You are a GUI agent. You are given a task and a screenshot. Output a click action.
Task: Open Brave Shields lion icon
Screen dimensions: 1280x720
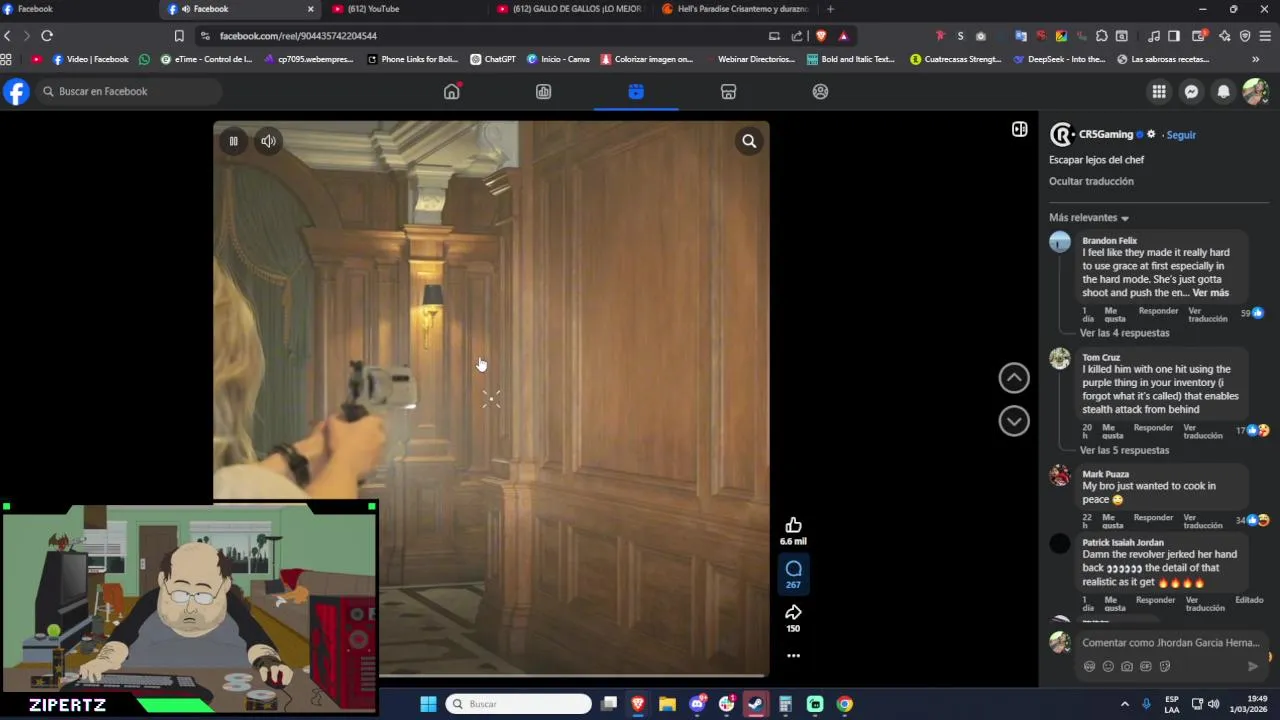pyautogui.click(x=821, y=36)
